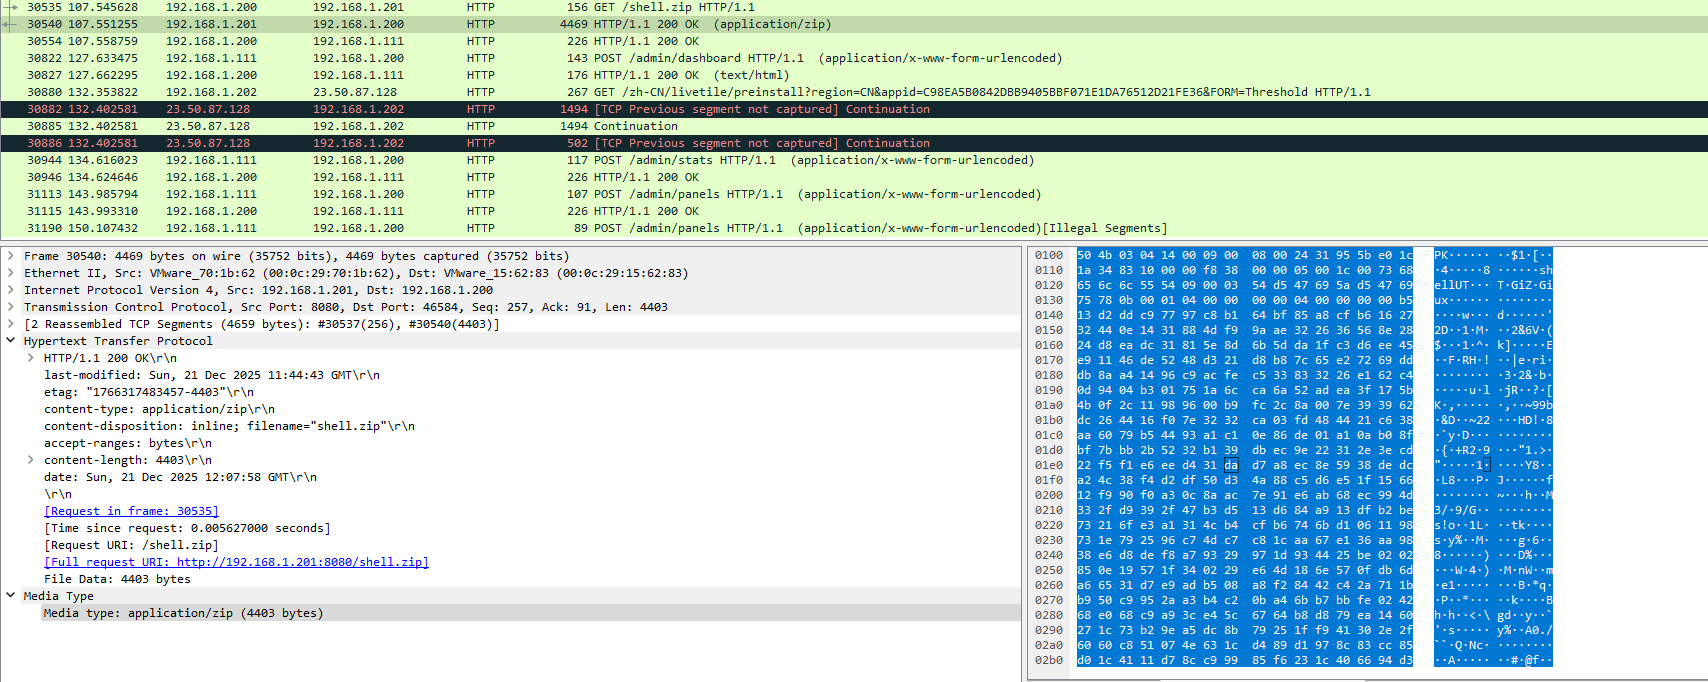The image size is (1708, 682).
Task: Select the etag header line
Action: pos(148,392)
